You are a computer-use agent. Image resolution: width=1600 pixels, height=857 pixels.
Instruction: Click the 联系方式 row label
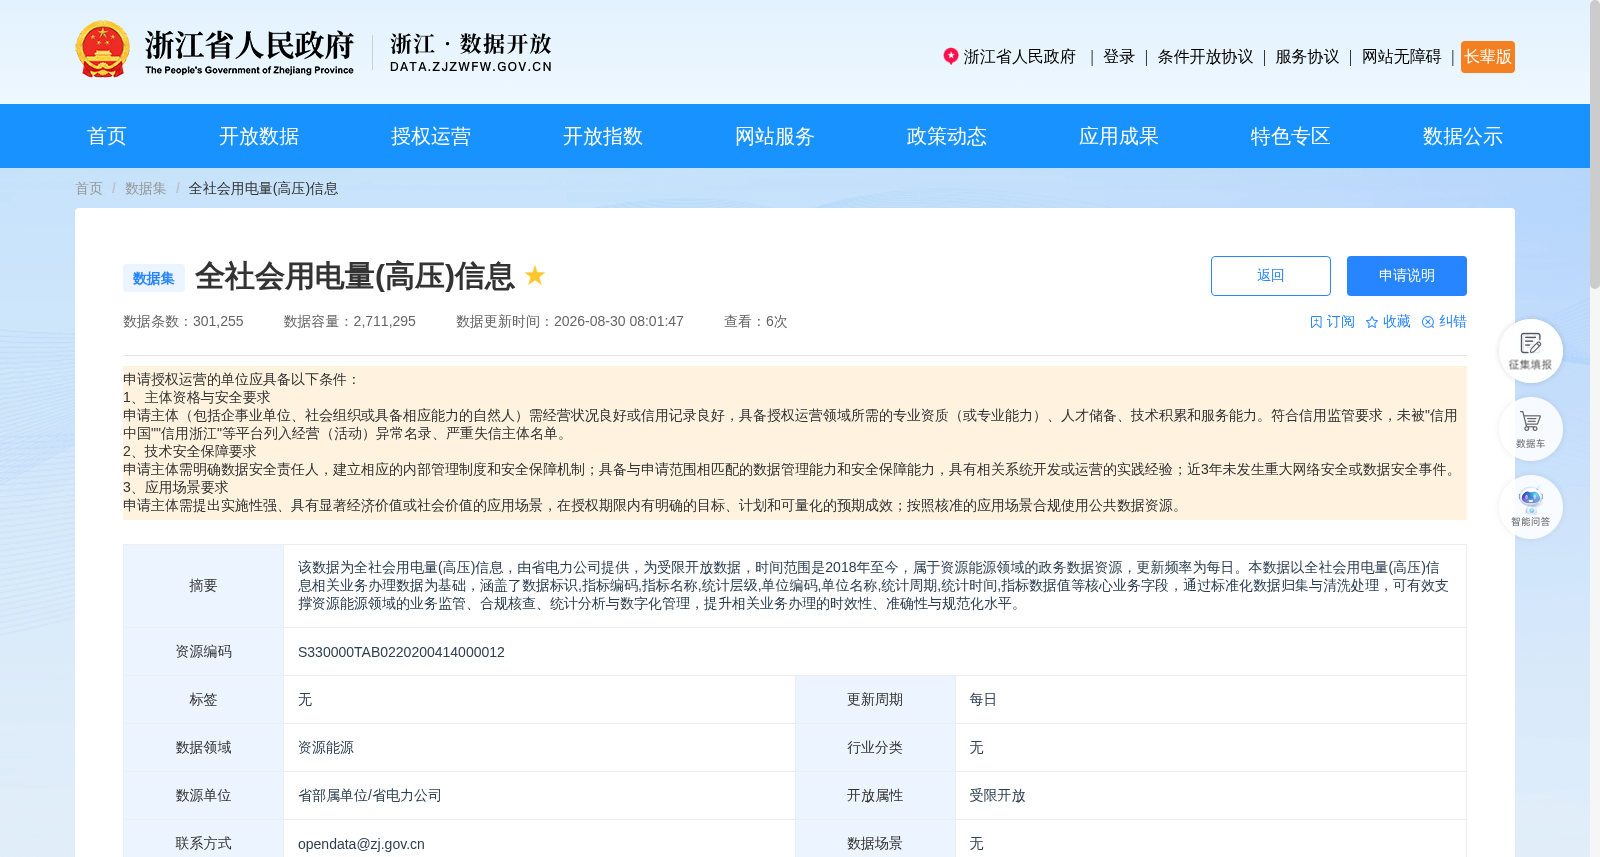(x=203, y=844)
